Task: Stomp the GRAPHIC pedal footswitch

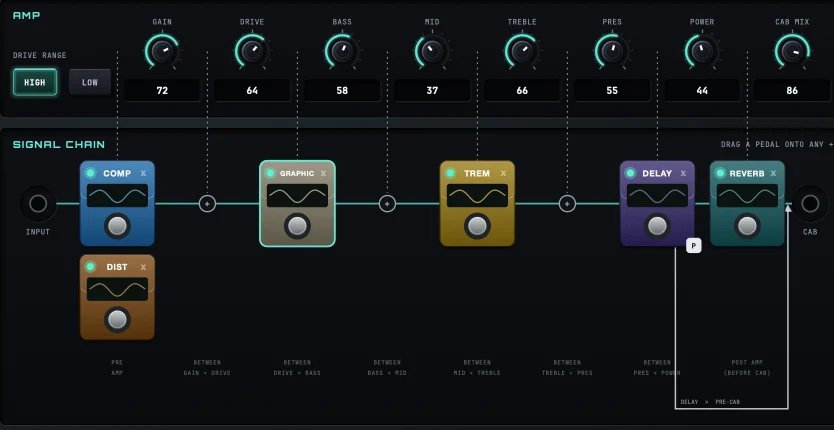Action: [297, 226]
